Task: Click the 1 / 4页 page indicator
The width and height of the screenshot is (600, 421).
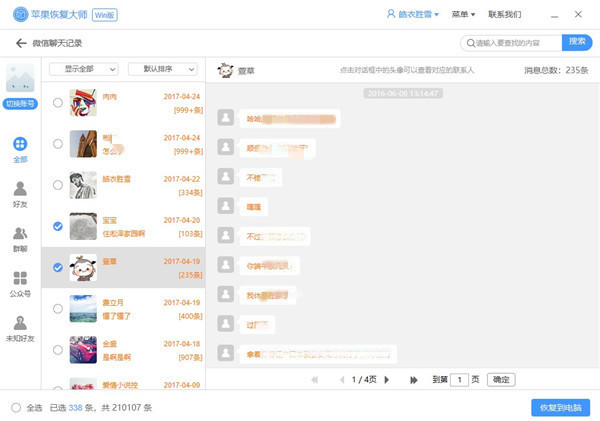Action: 364,380
